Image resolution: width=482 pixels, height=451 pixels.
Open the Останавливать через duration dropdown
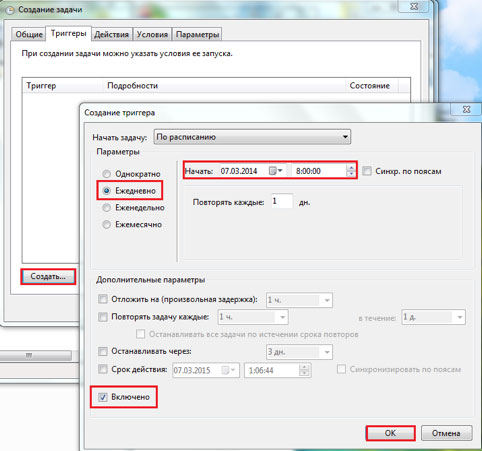point(299,352)
